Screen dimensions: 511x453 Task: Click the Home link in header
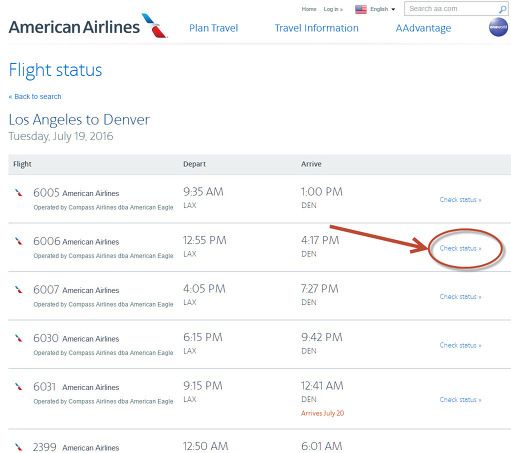click(x=309, y=9)
